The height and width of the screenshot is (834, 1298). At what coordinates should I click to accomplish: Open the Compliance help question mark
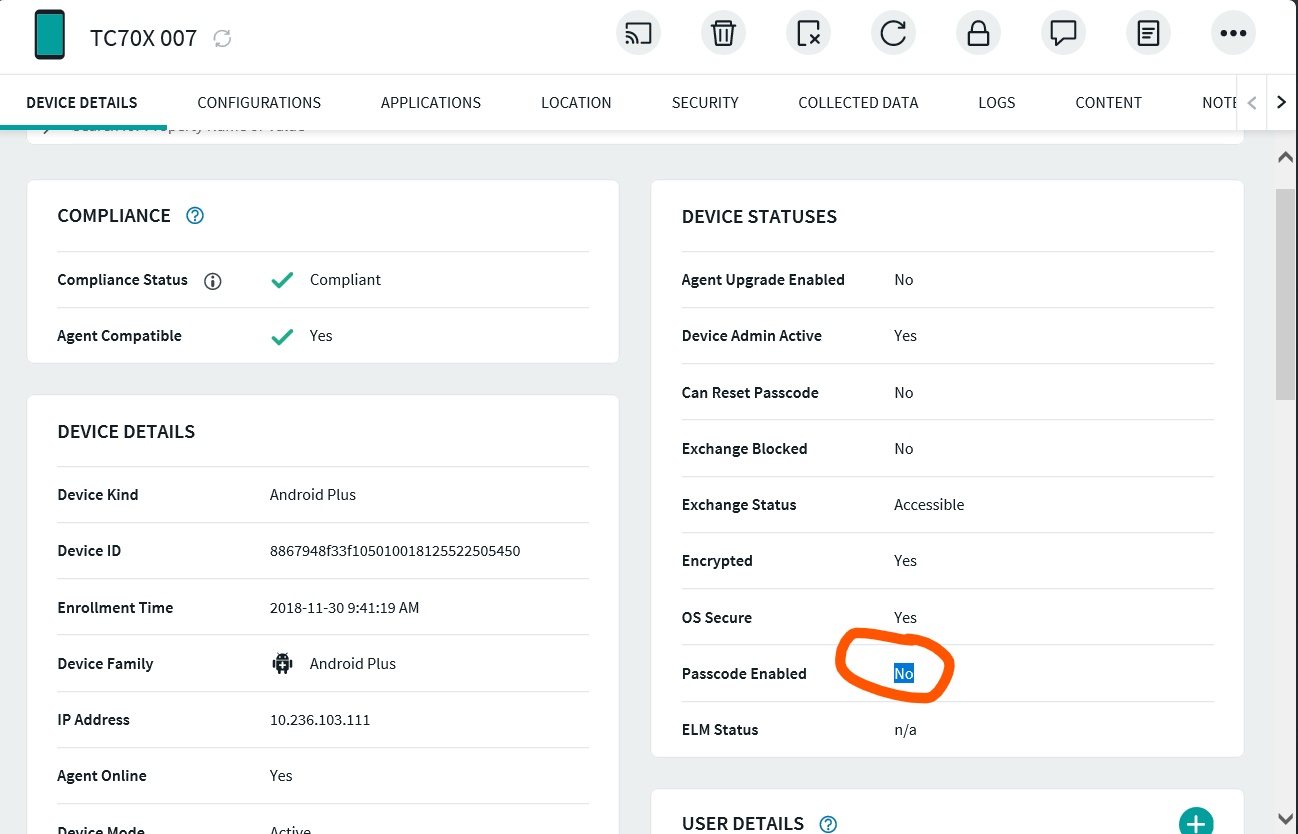(195, 215)
